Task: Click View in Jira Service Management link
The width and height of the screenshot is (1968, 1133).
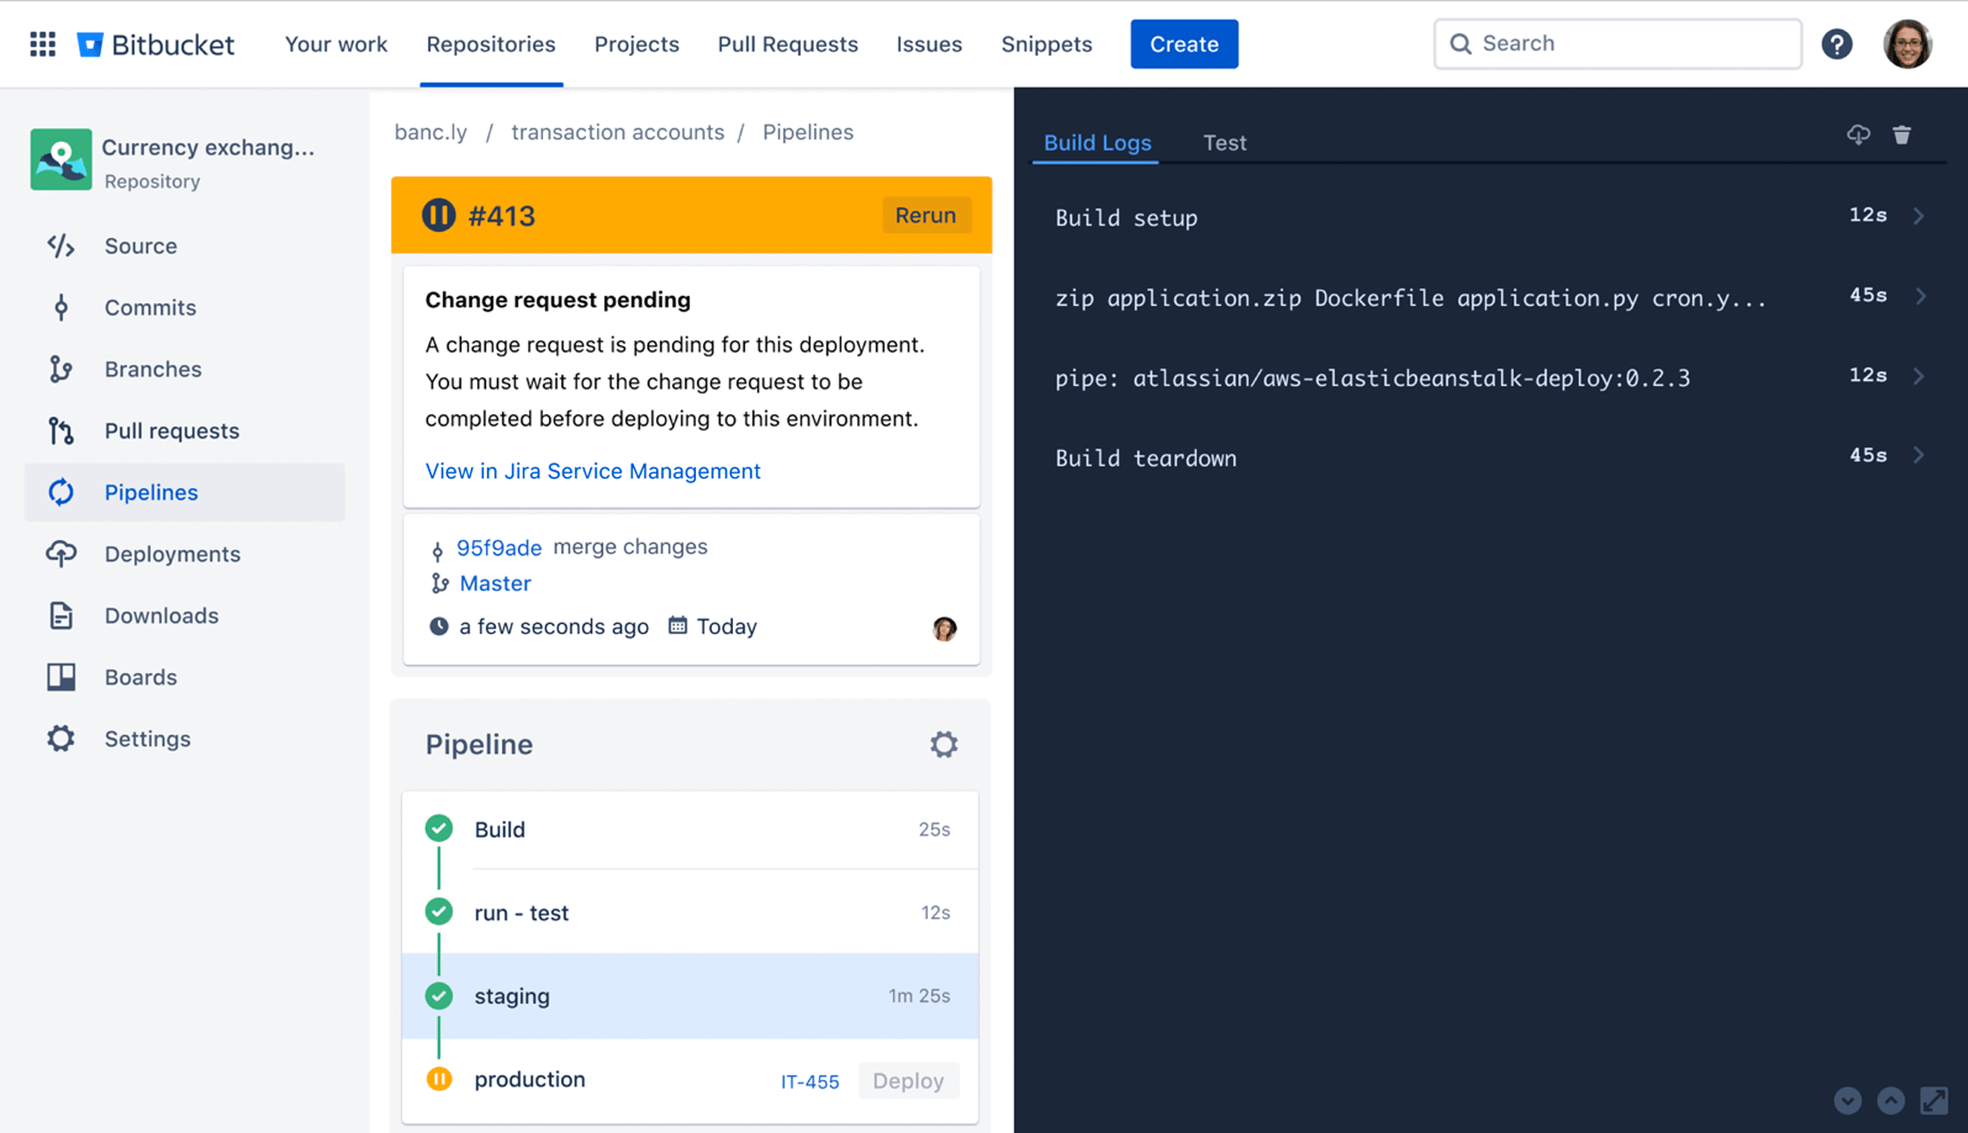Action: pos(592,469)
